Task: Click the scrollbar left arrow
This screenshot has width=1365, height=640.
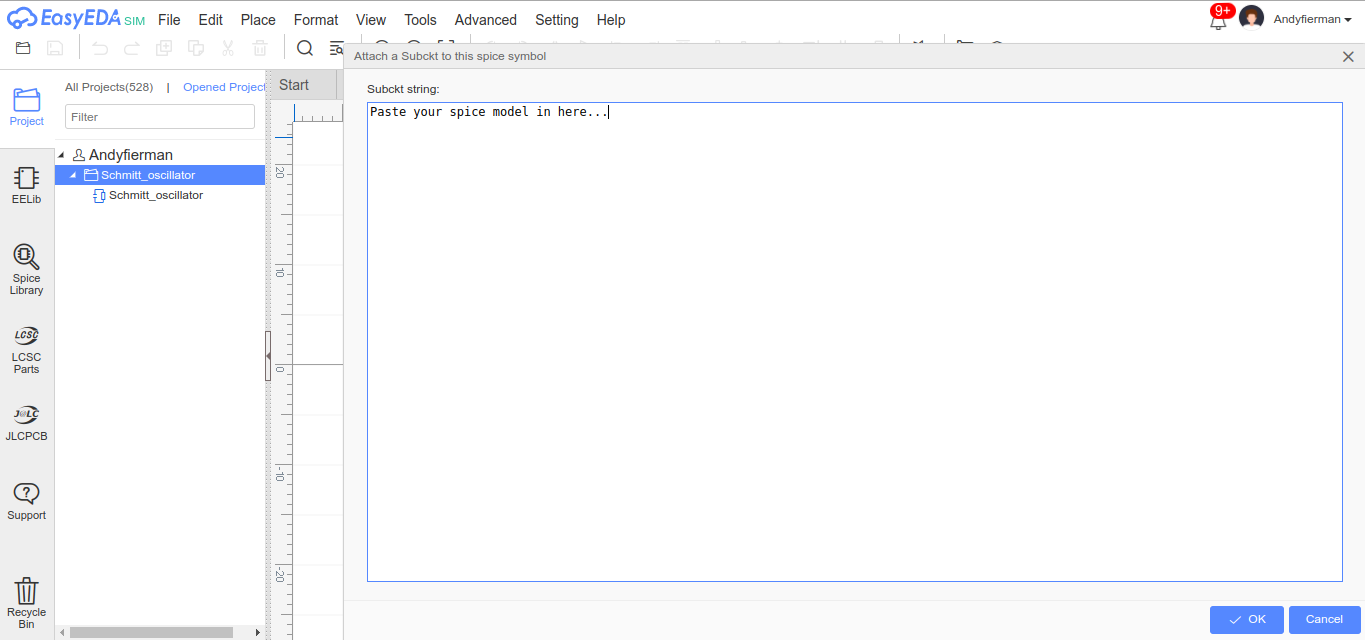Action: (62, 632)
